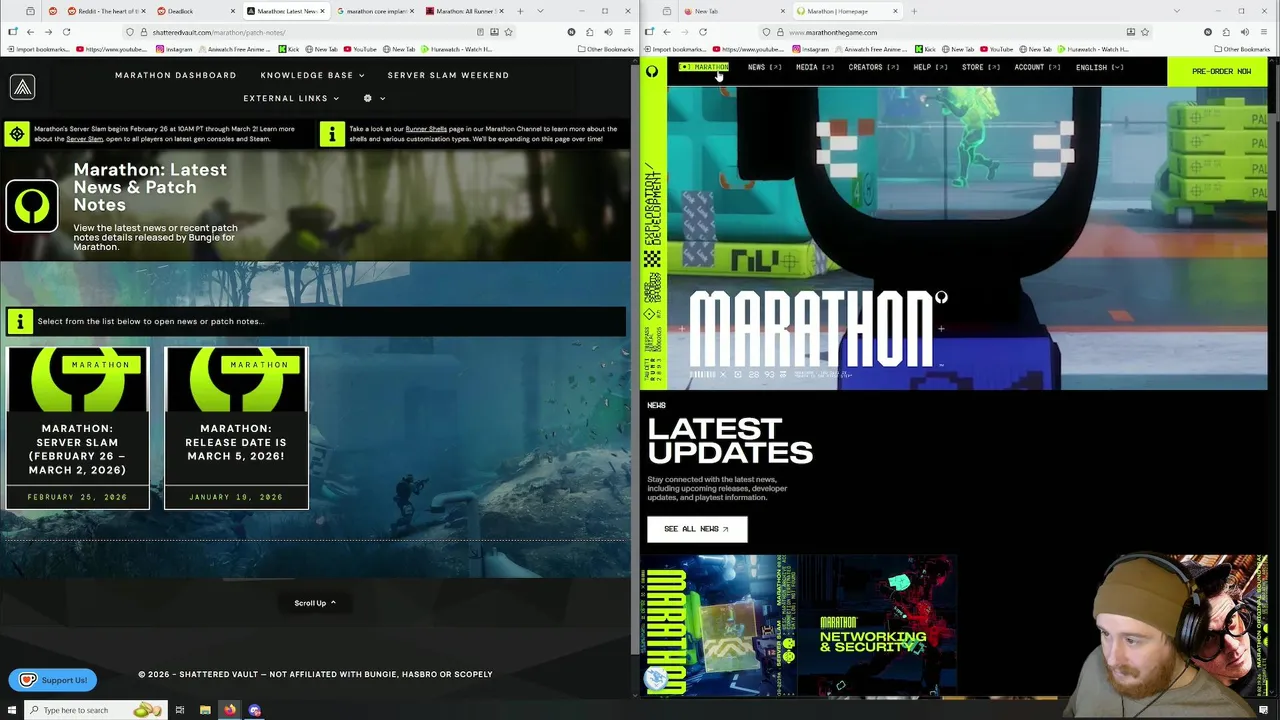This screenshot has width=1280, height=720.
Task: Open Marathon Dashboard menu item
Action: click(x=176, y=75)
